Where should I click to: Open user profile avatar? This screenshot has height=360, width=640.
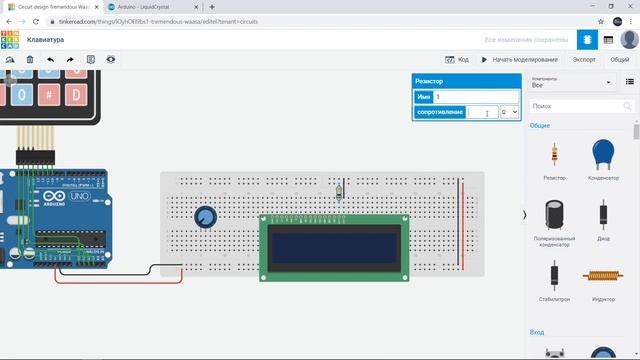pos(629,40)
